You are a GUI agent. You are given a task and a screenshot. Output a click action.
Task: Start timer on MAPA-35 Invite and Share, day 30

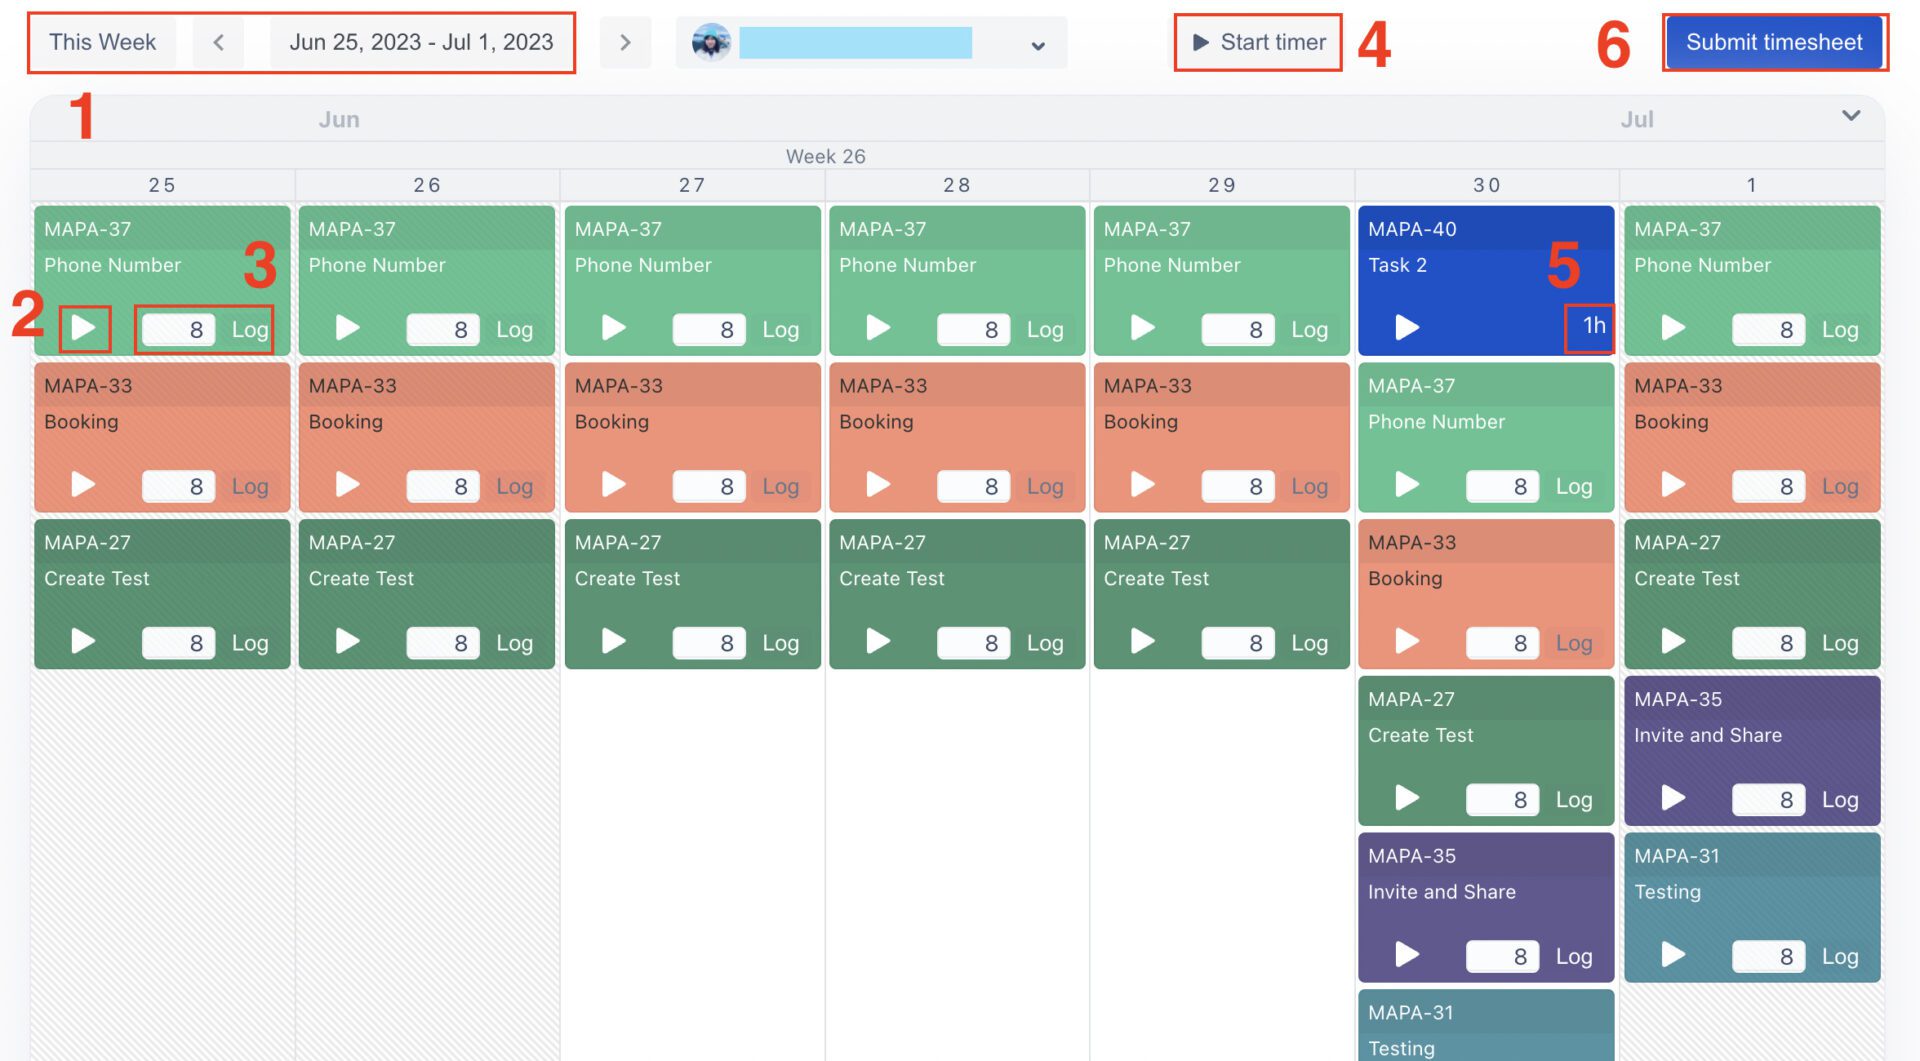coord(1407,955)
